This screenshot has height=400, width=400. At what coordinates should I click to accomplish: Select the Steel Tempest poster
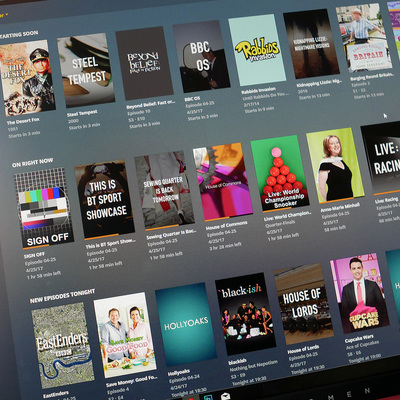(86, 70)
